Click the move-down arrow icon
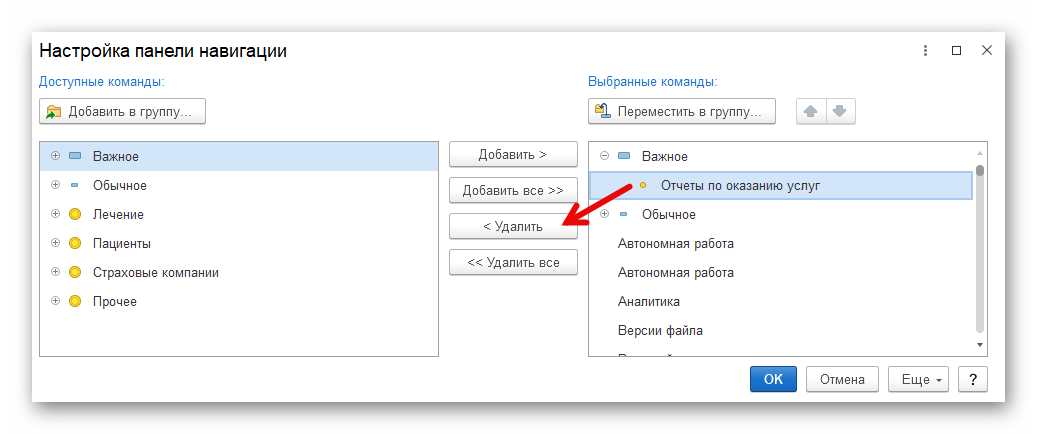This screenshot has height=434, width=1037. point(839,111)
